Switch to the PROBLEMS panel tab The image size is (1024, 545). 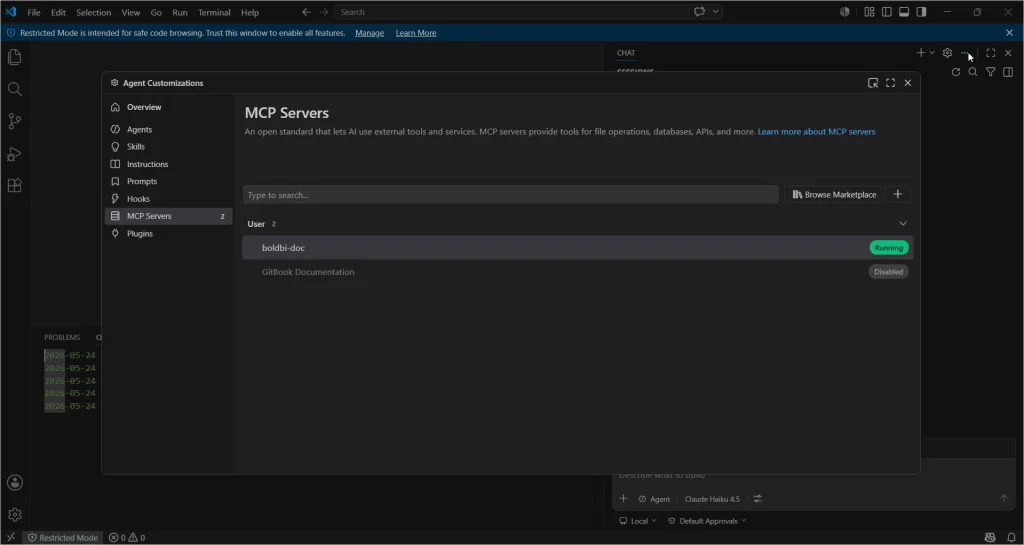(x=62, y=337)
